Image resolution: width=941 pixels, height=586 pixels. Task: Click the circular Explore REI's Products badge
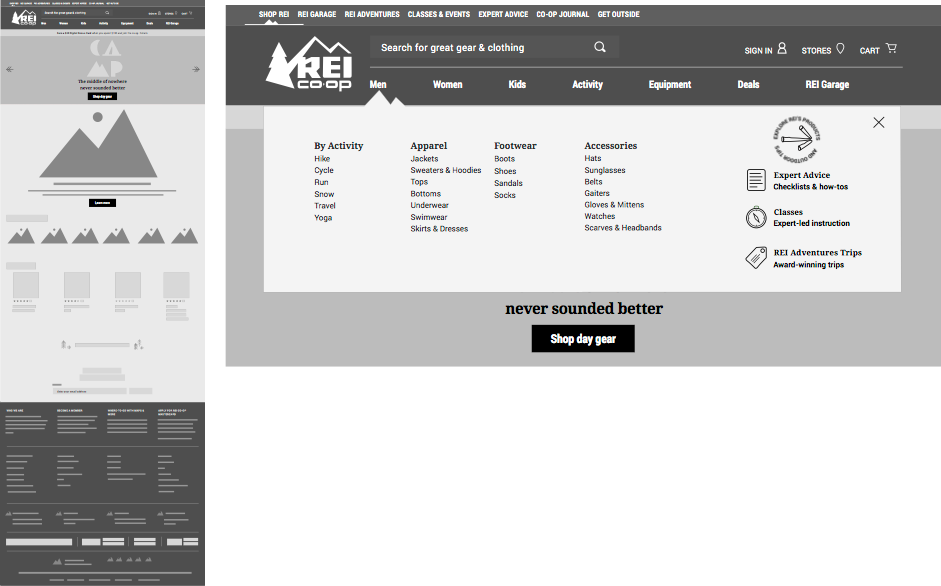[x=796, y=139]
